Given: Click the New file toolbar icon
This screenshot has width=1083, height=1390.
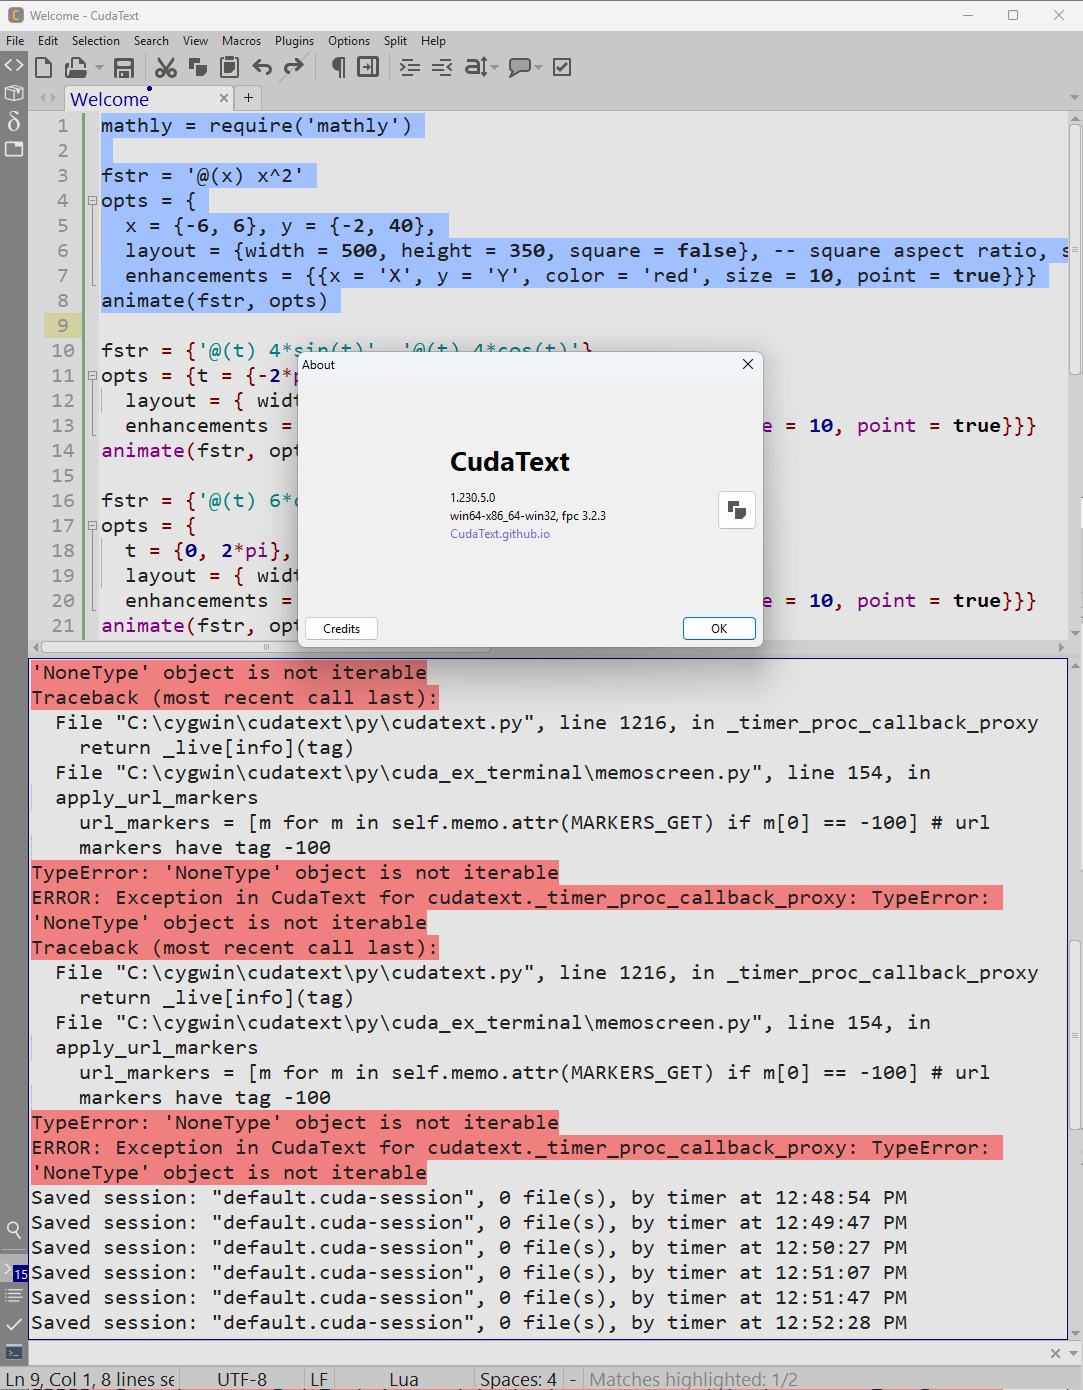Looking at the screenshot, I should [43, 68].
